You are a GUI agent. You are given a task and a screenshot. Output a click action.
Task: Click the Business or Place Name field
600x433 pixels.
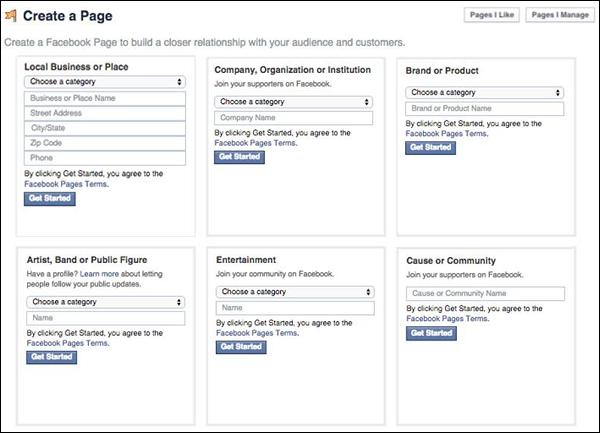point(105,98)
